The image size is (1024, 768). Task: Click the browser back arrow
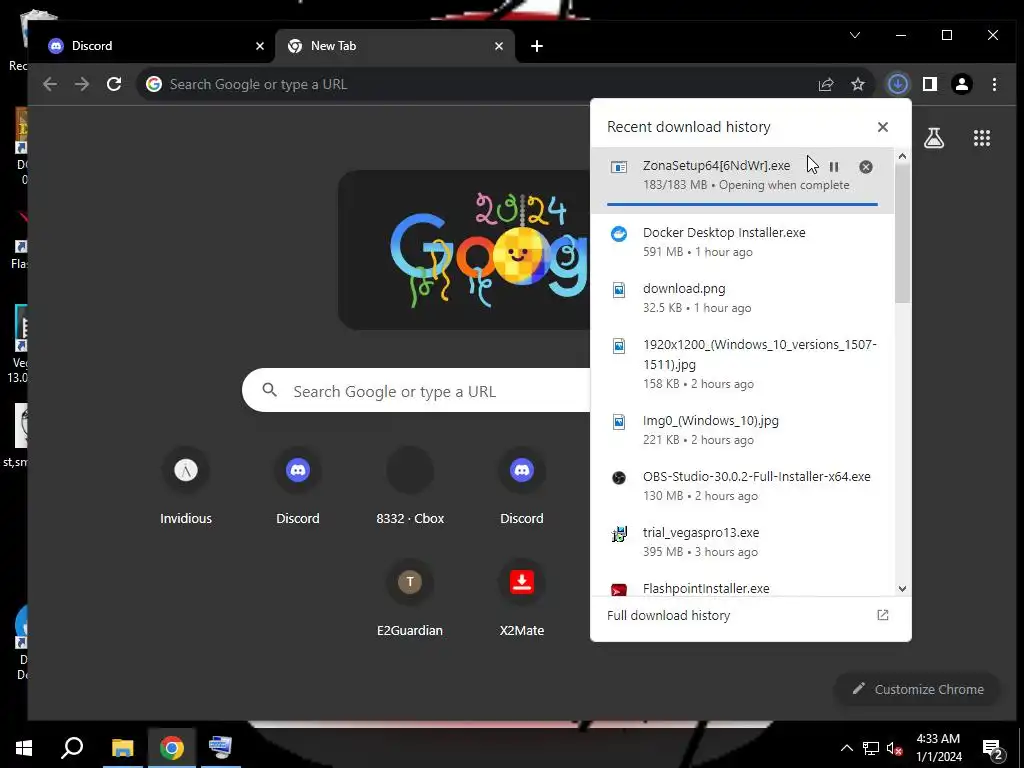[50, 84]
